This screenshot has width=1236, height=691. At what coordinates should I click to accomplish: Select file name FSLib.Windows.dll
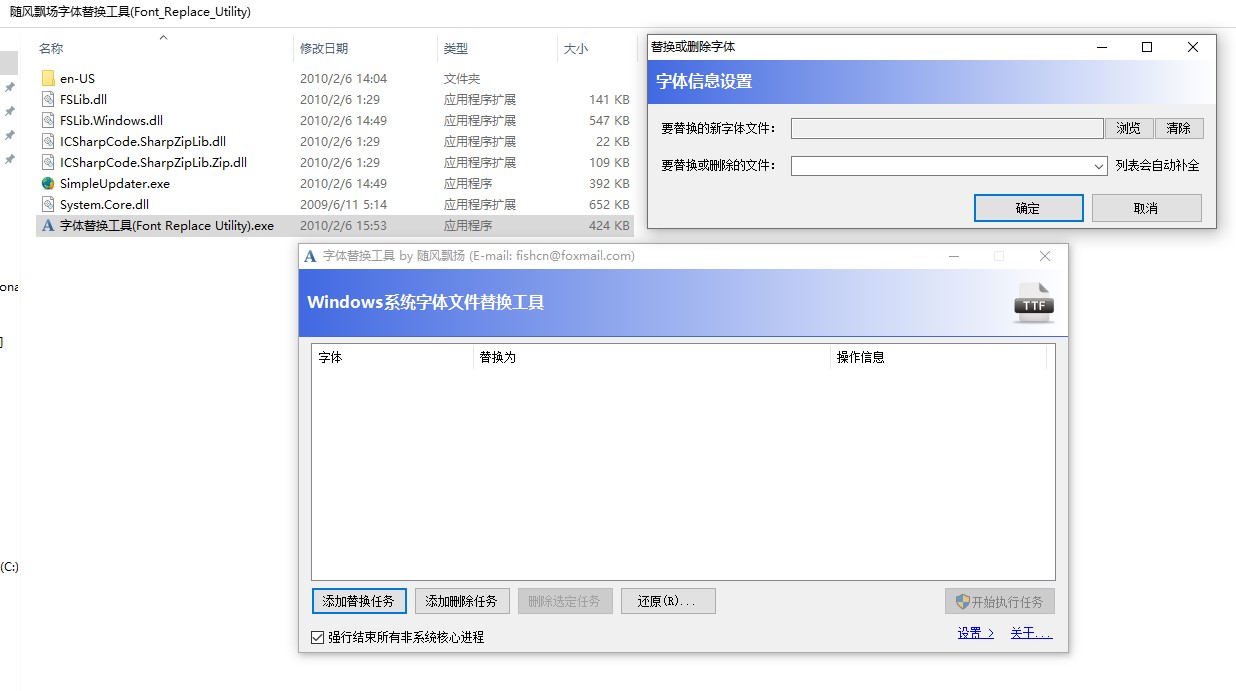tap(111, 120)
